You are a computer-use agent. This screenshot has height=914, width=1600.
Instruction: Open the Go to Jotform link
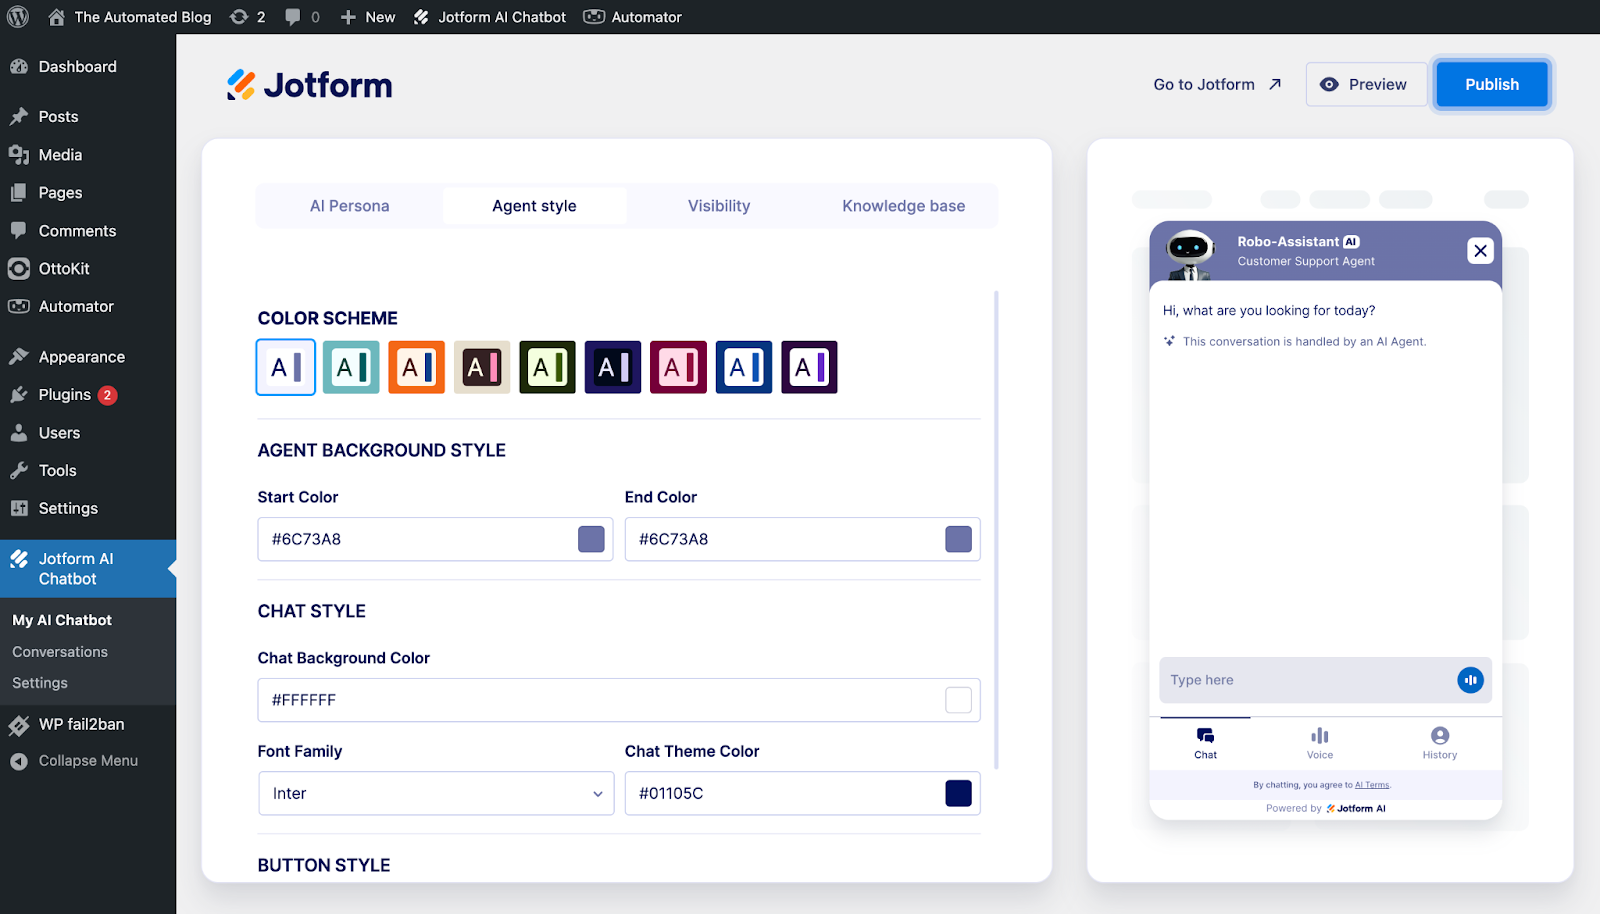point(1216,84)
